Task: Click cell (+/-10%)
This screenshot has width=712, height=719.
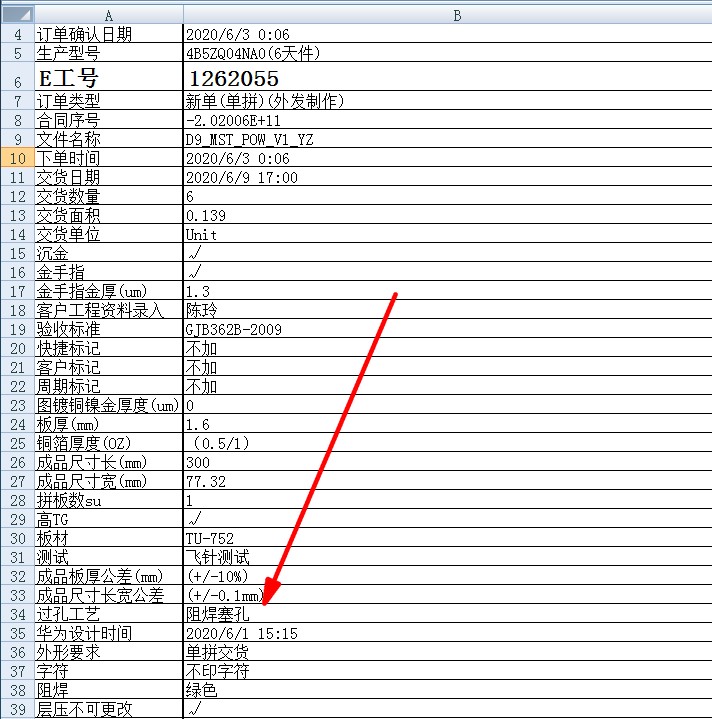Action: [x=447, y=576]
